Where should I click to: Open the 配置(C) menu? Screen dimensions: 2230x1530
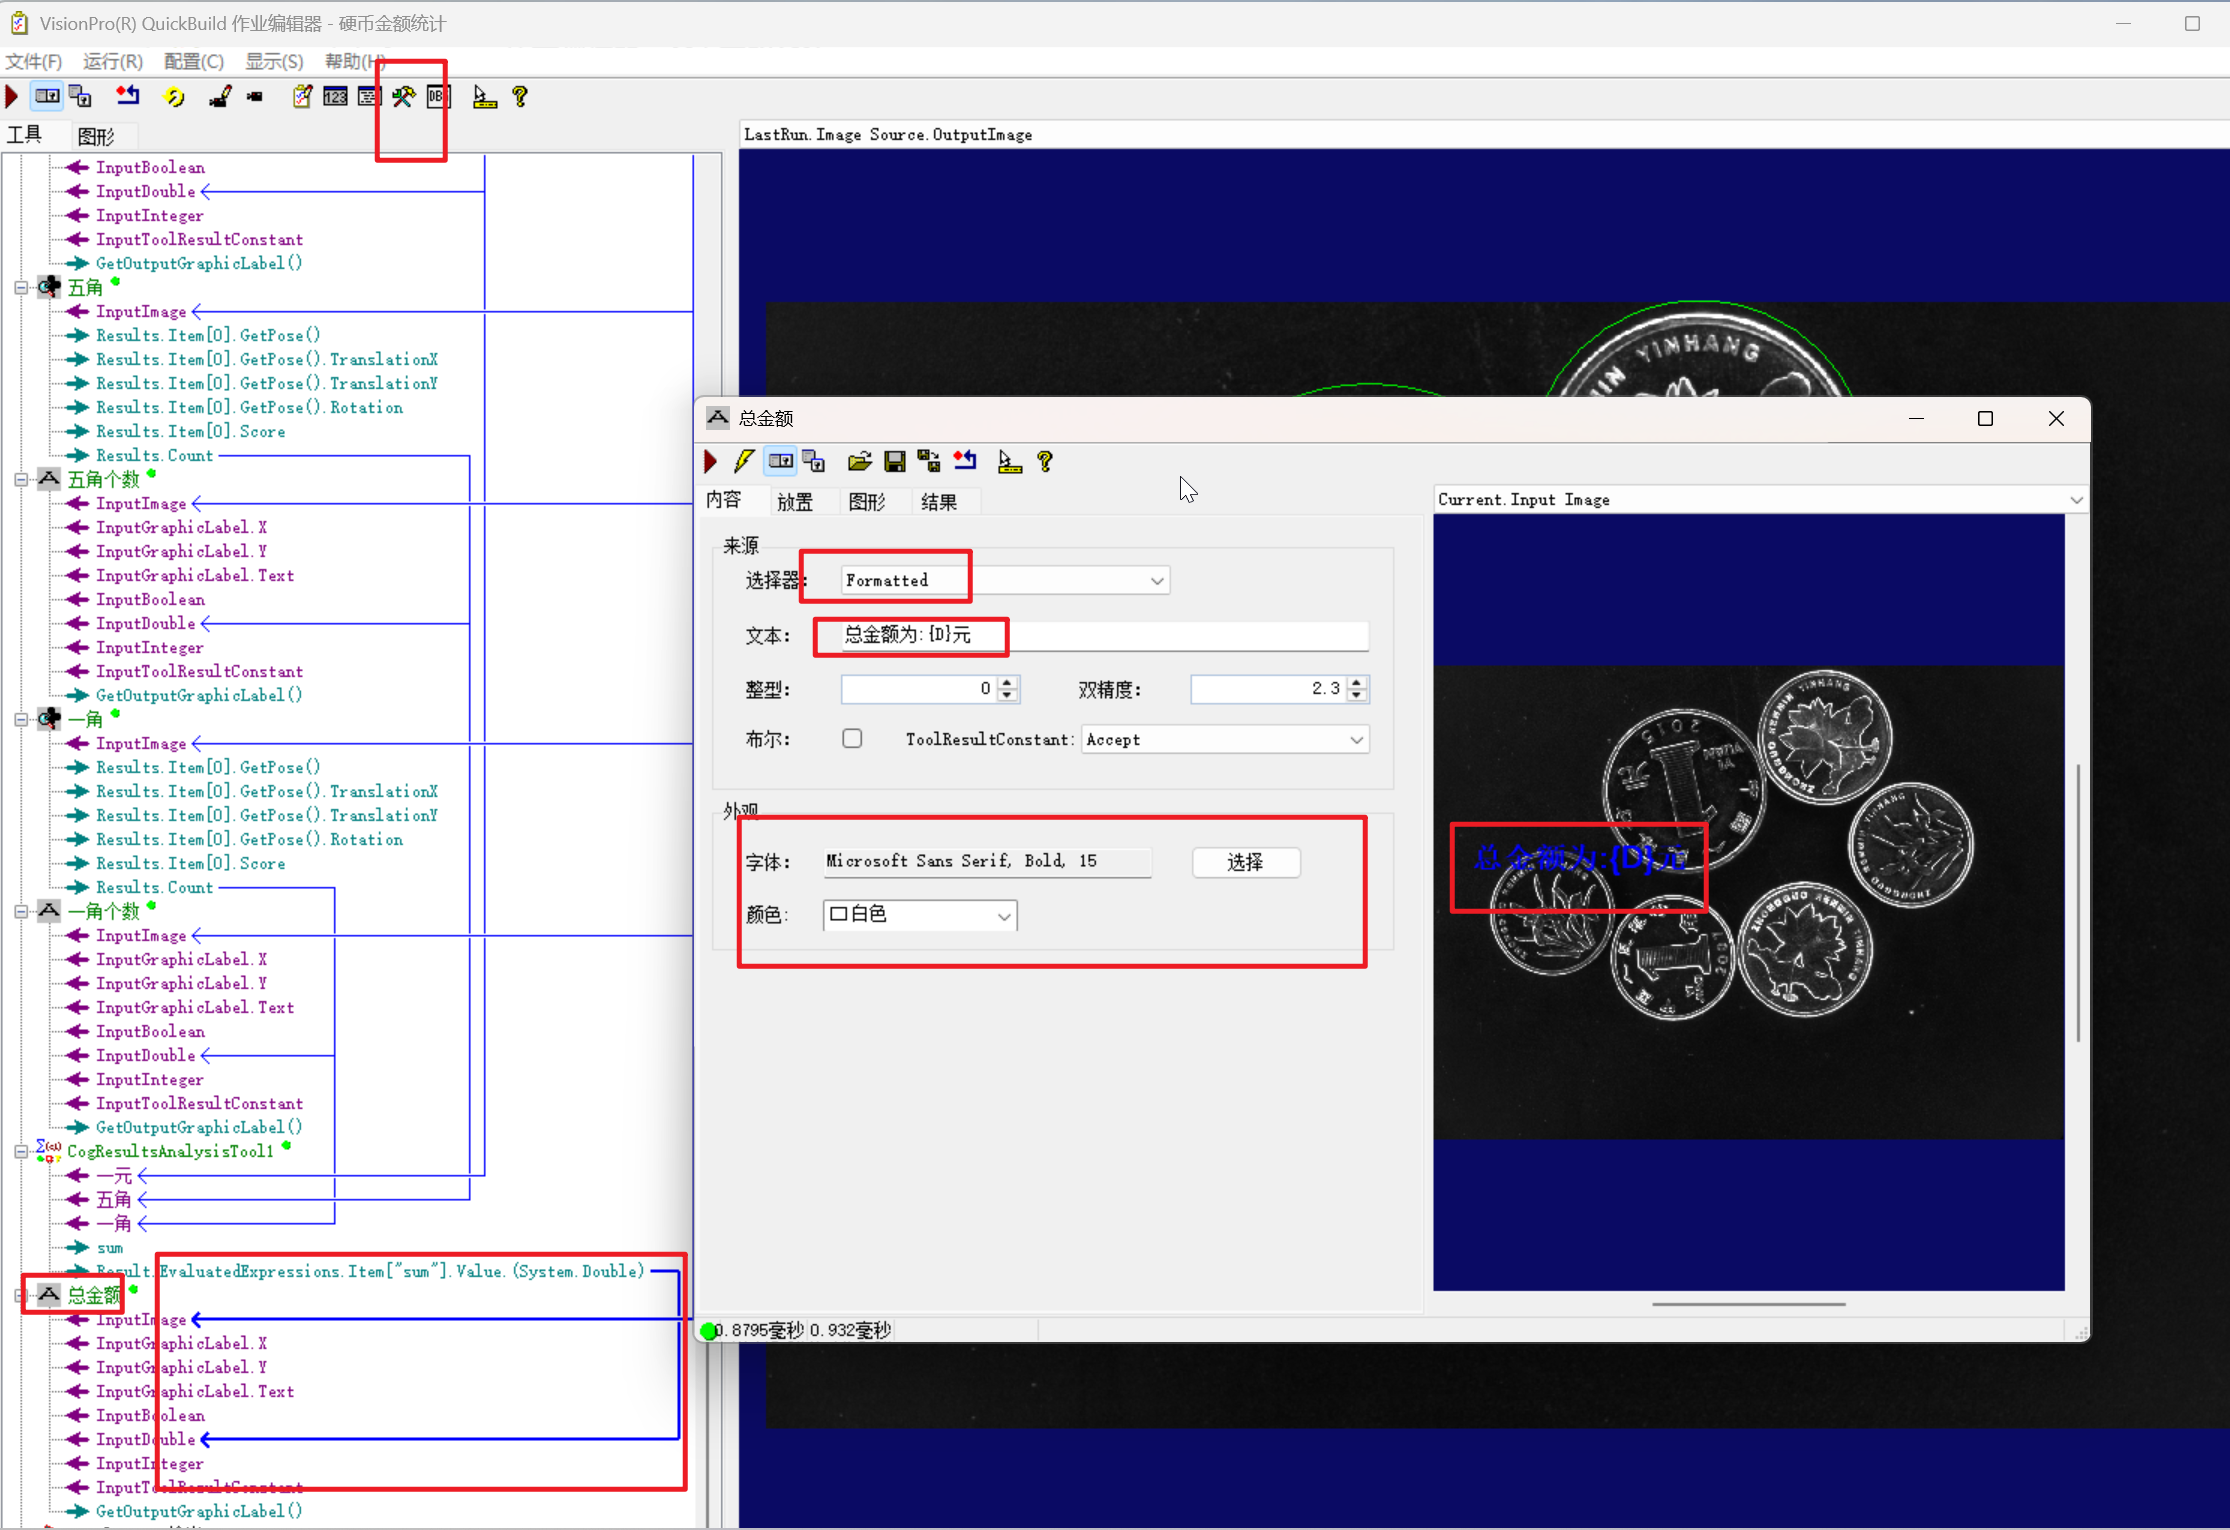tap(194, 62)
